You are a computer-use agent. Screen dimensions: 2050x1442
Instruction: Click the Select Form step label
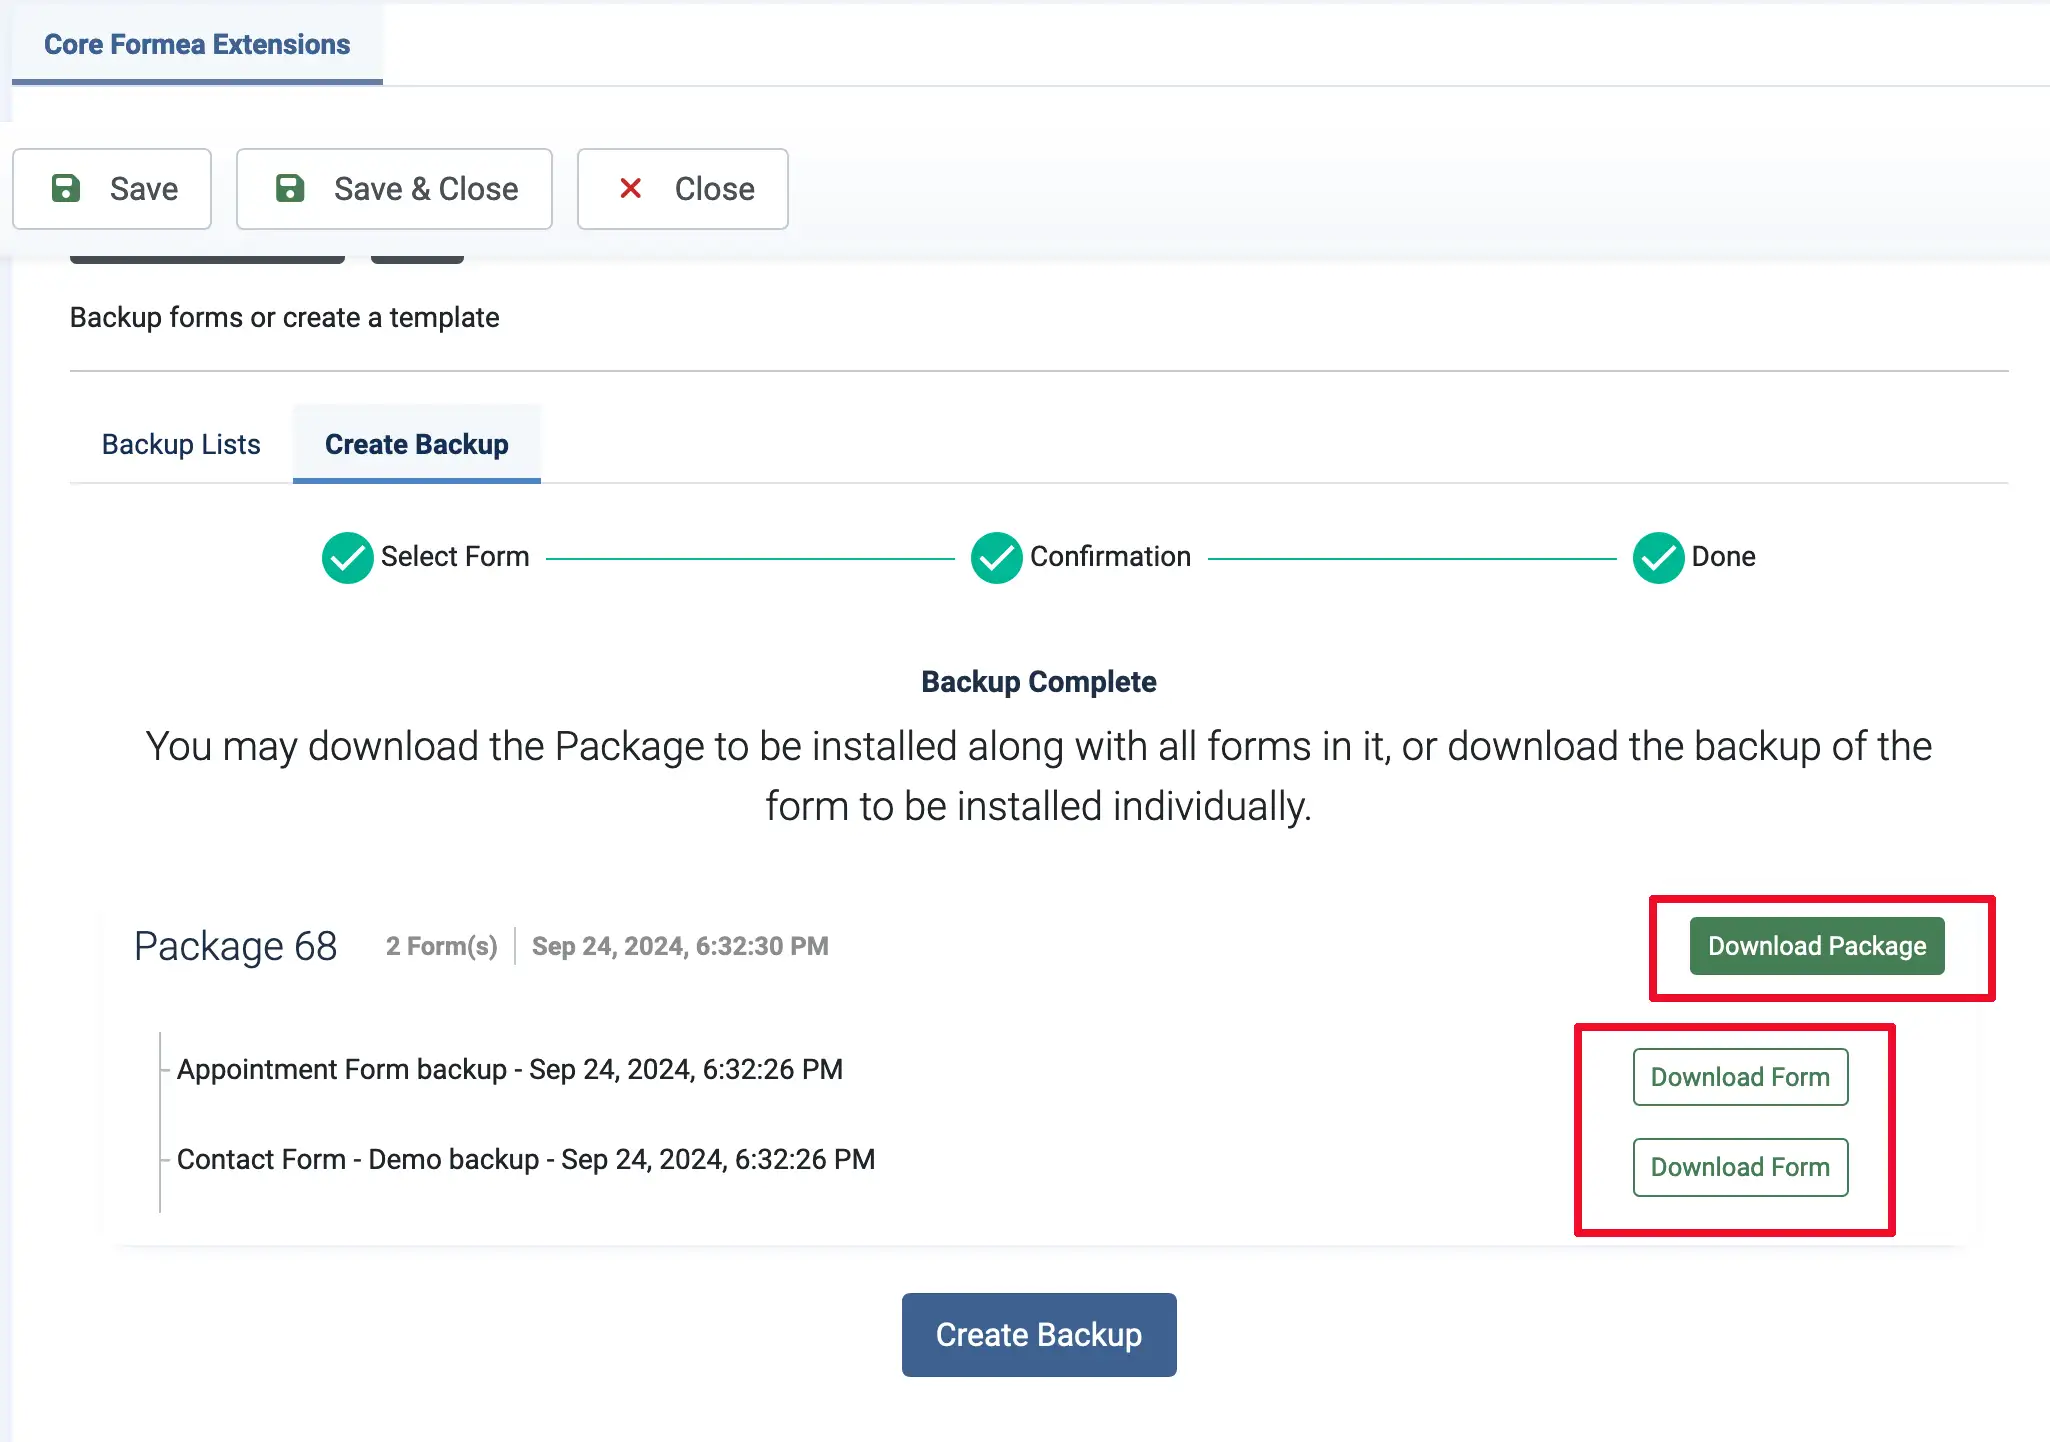coord(455,557)
